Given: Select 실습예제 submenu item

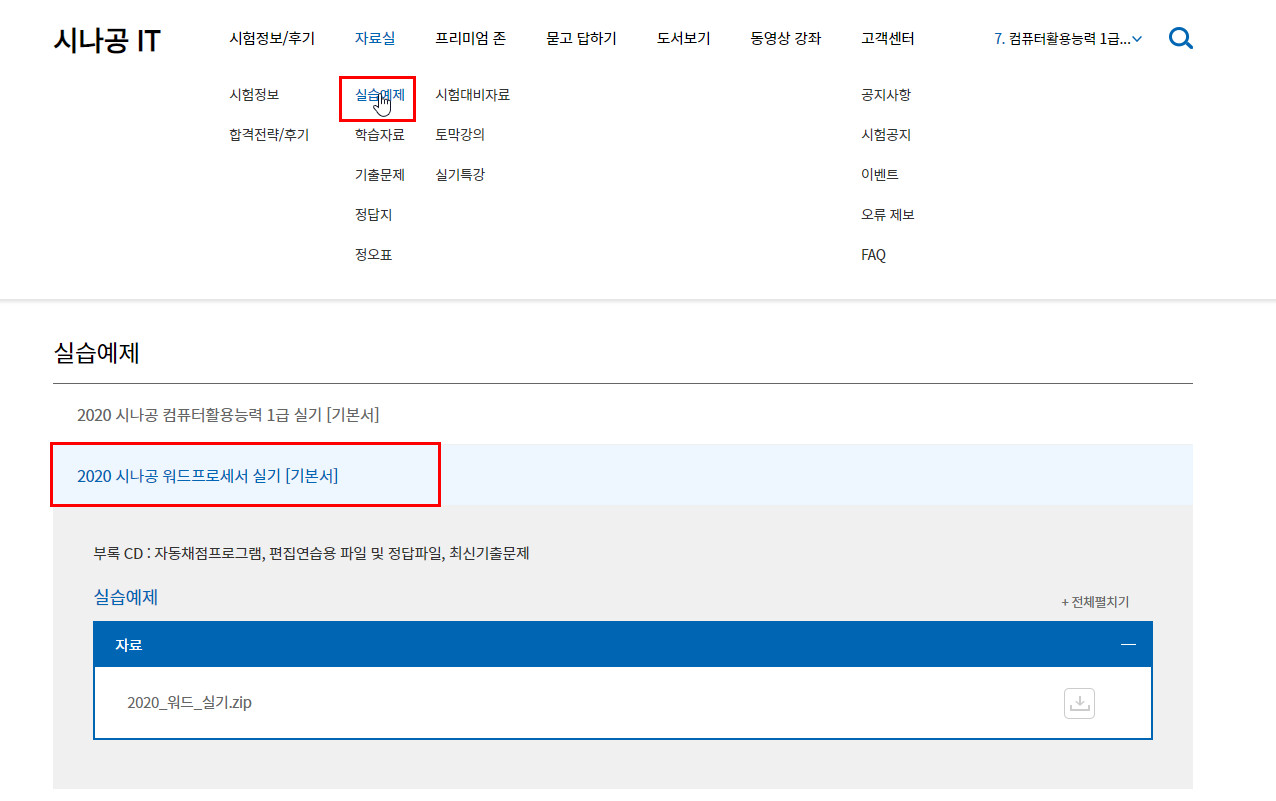Looking at the screenshot, I should coord(379,95).
